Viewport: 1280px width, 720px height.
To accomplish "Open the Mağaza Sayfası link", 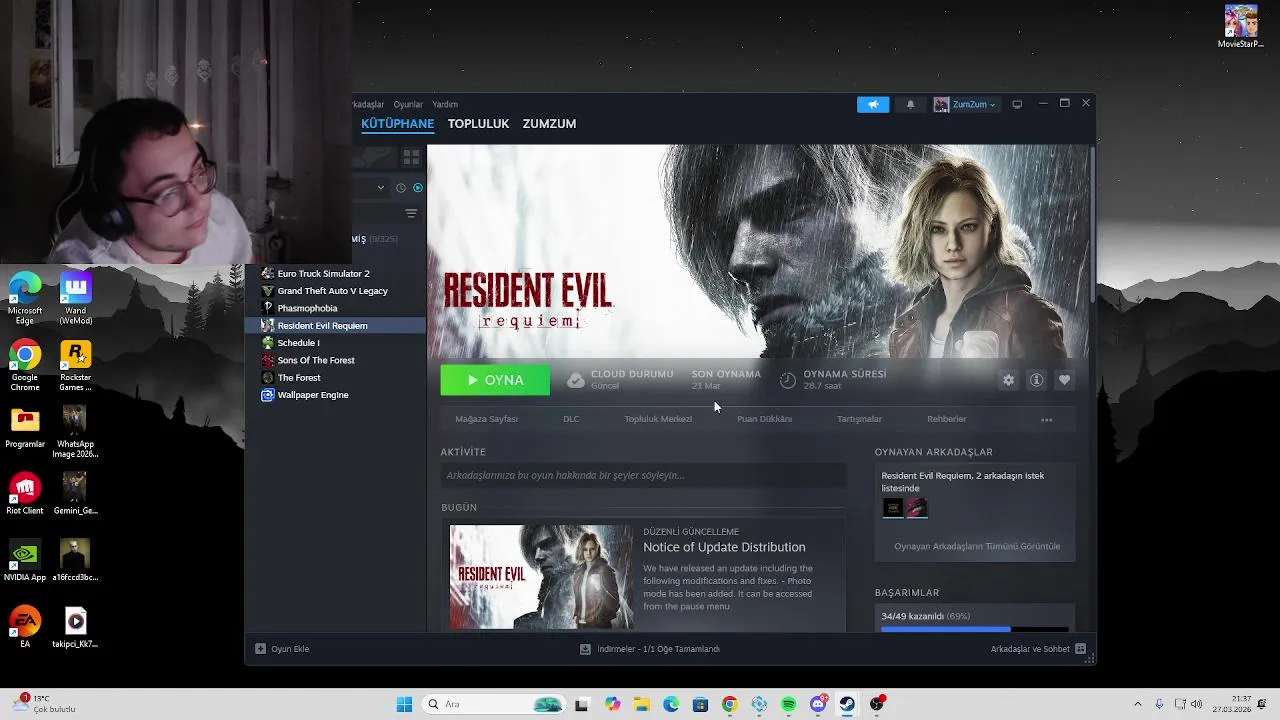I will [x=486, y=419].
